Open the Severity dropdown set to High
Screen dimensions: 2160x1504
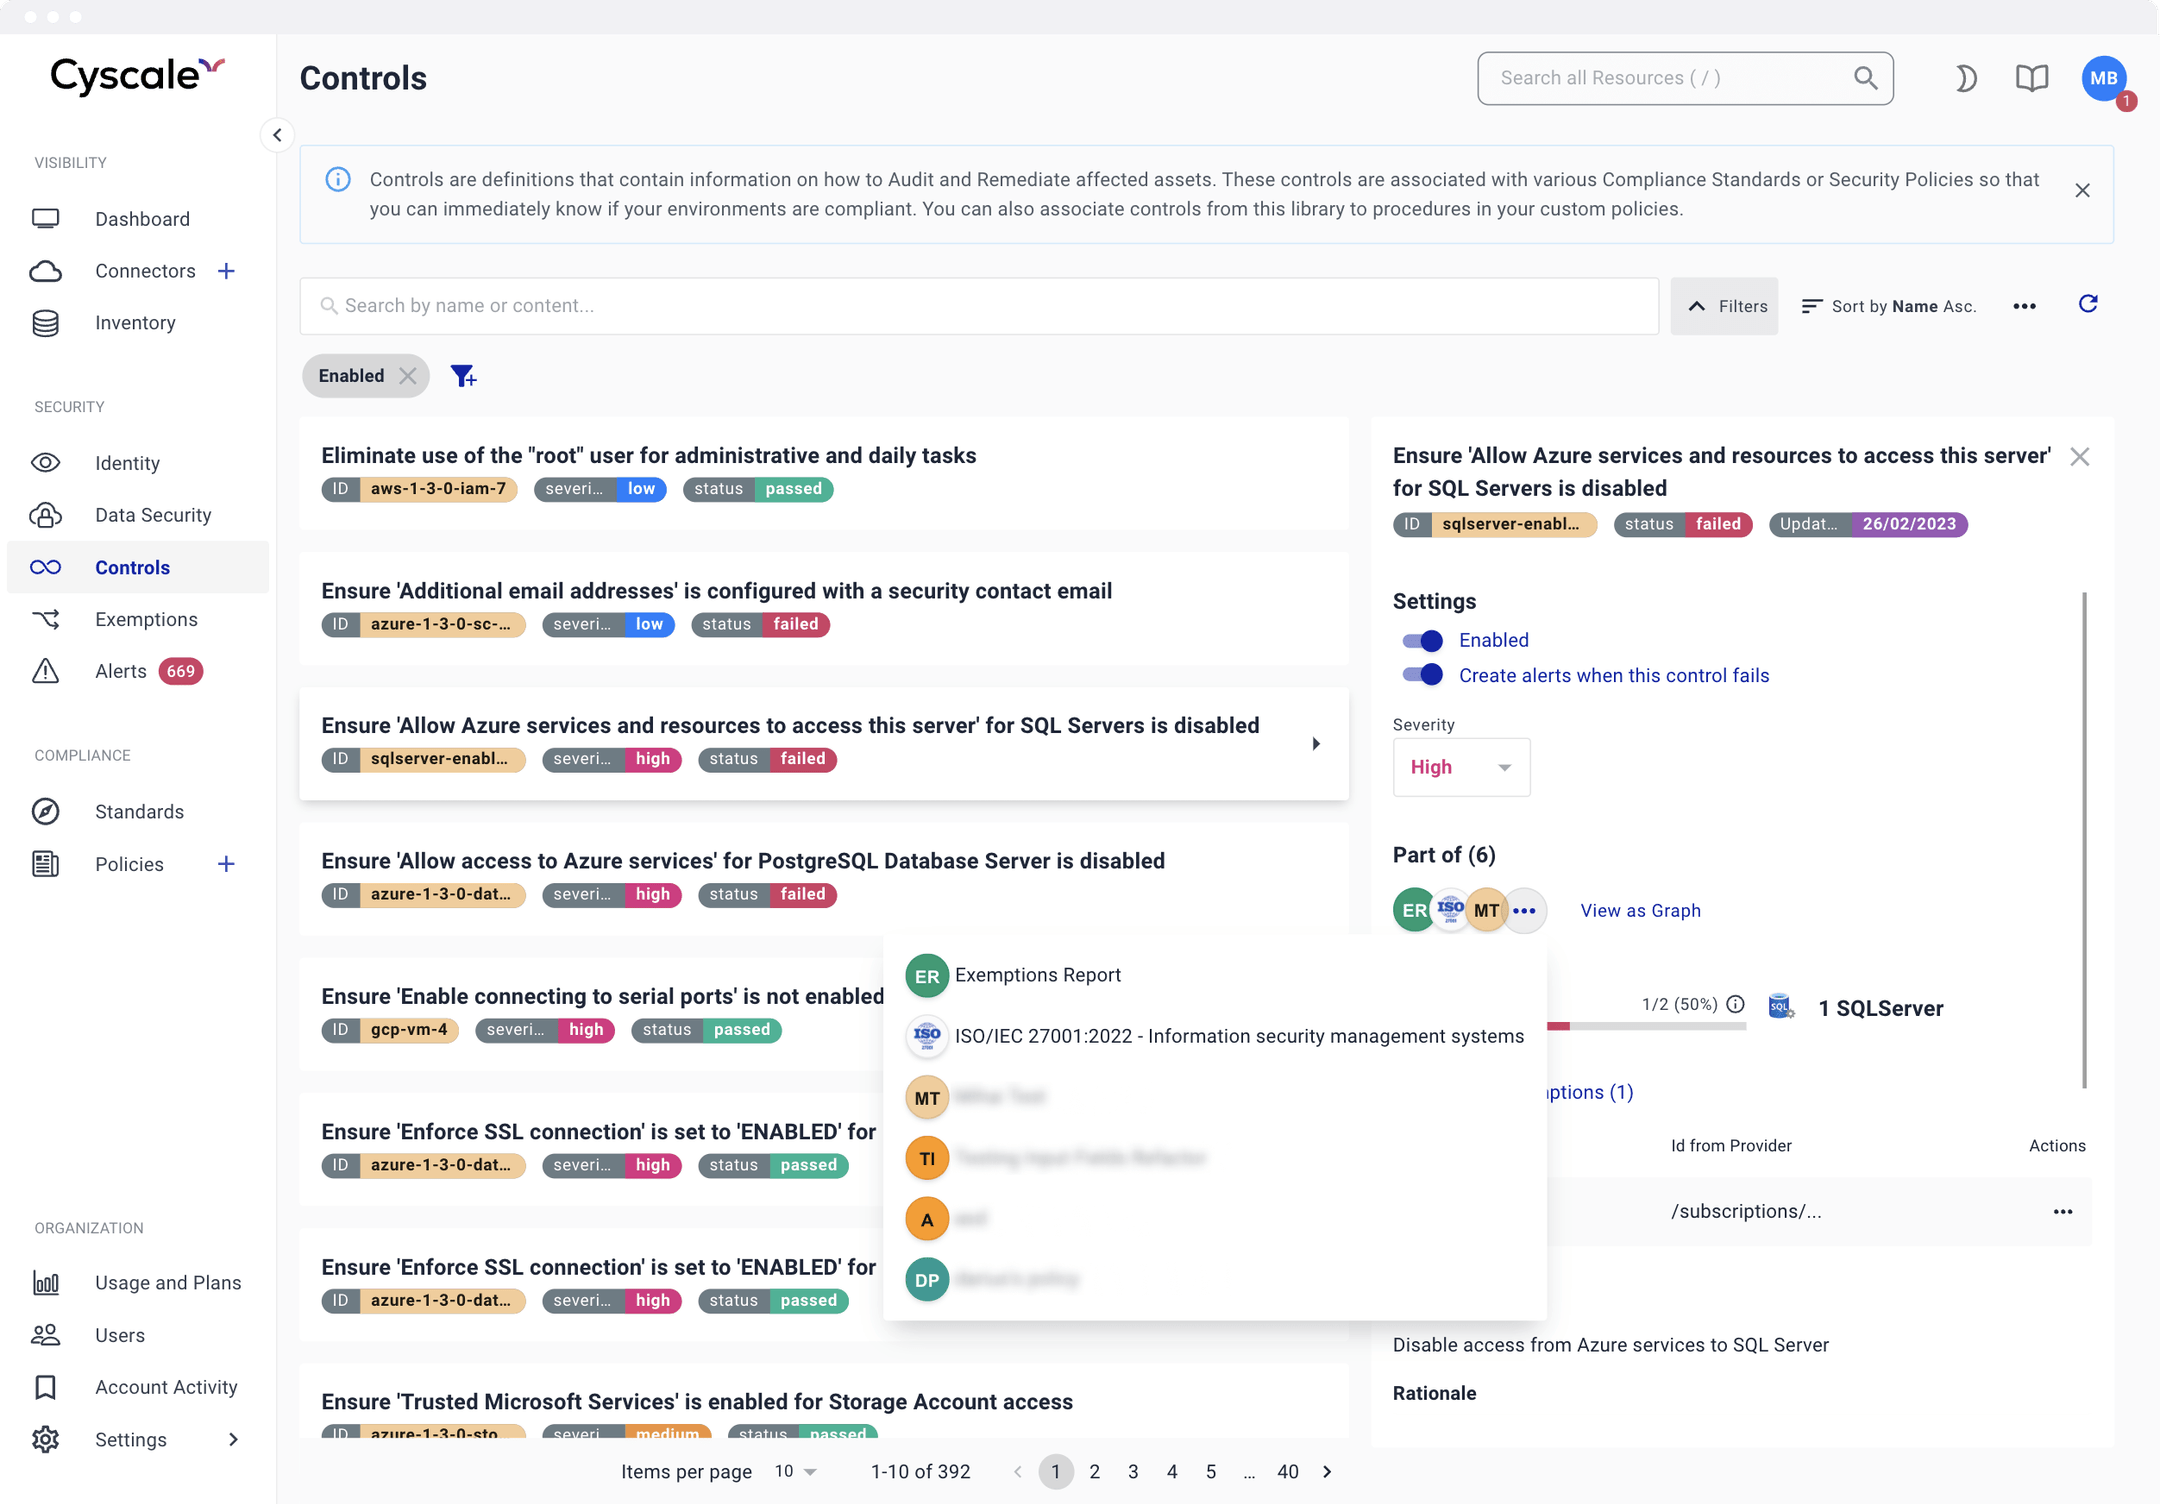click(x=1460, y=766)
